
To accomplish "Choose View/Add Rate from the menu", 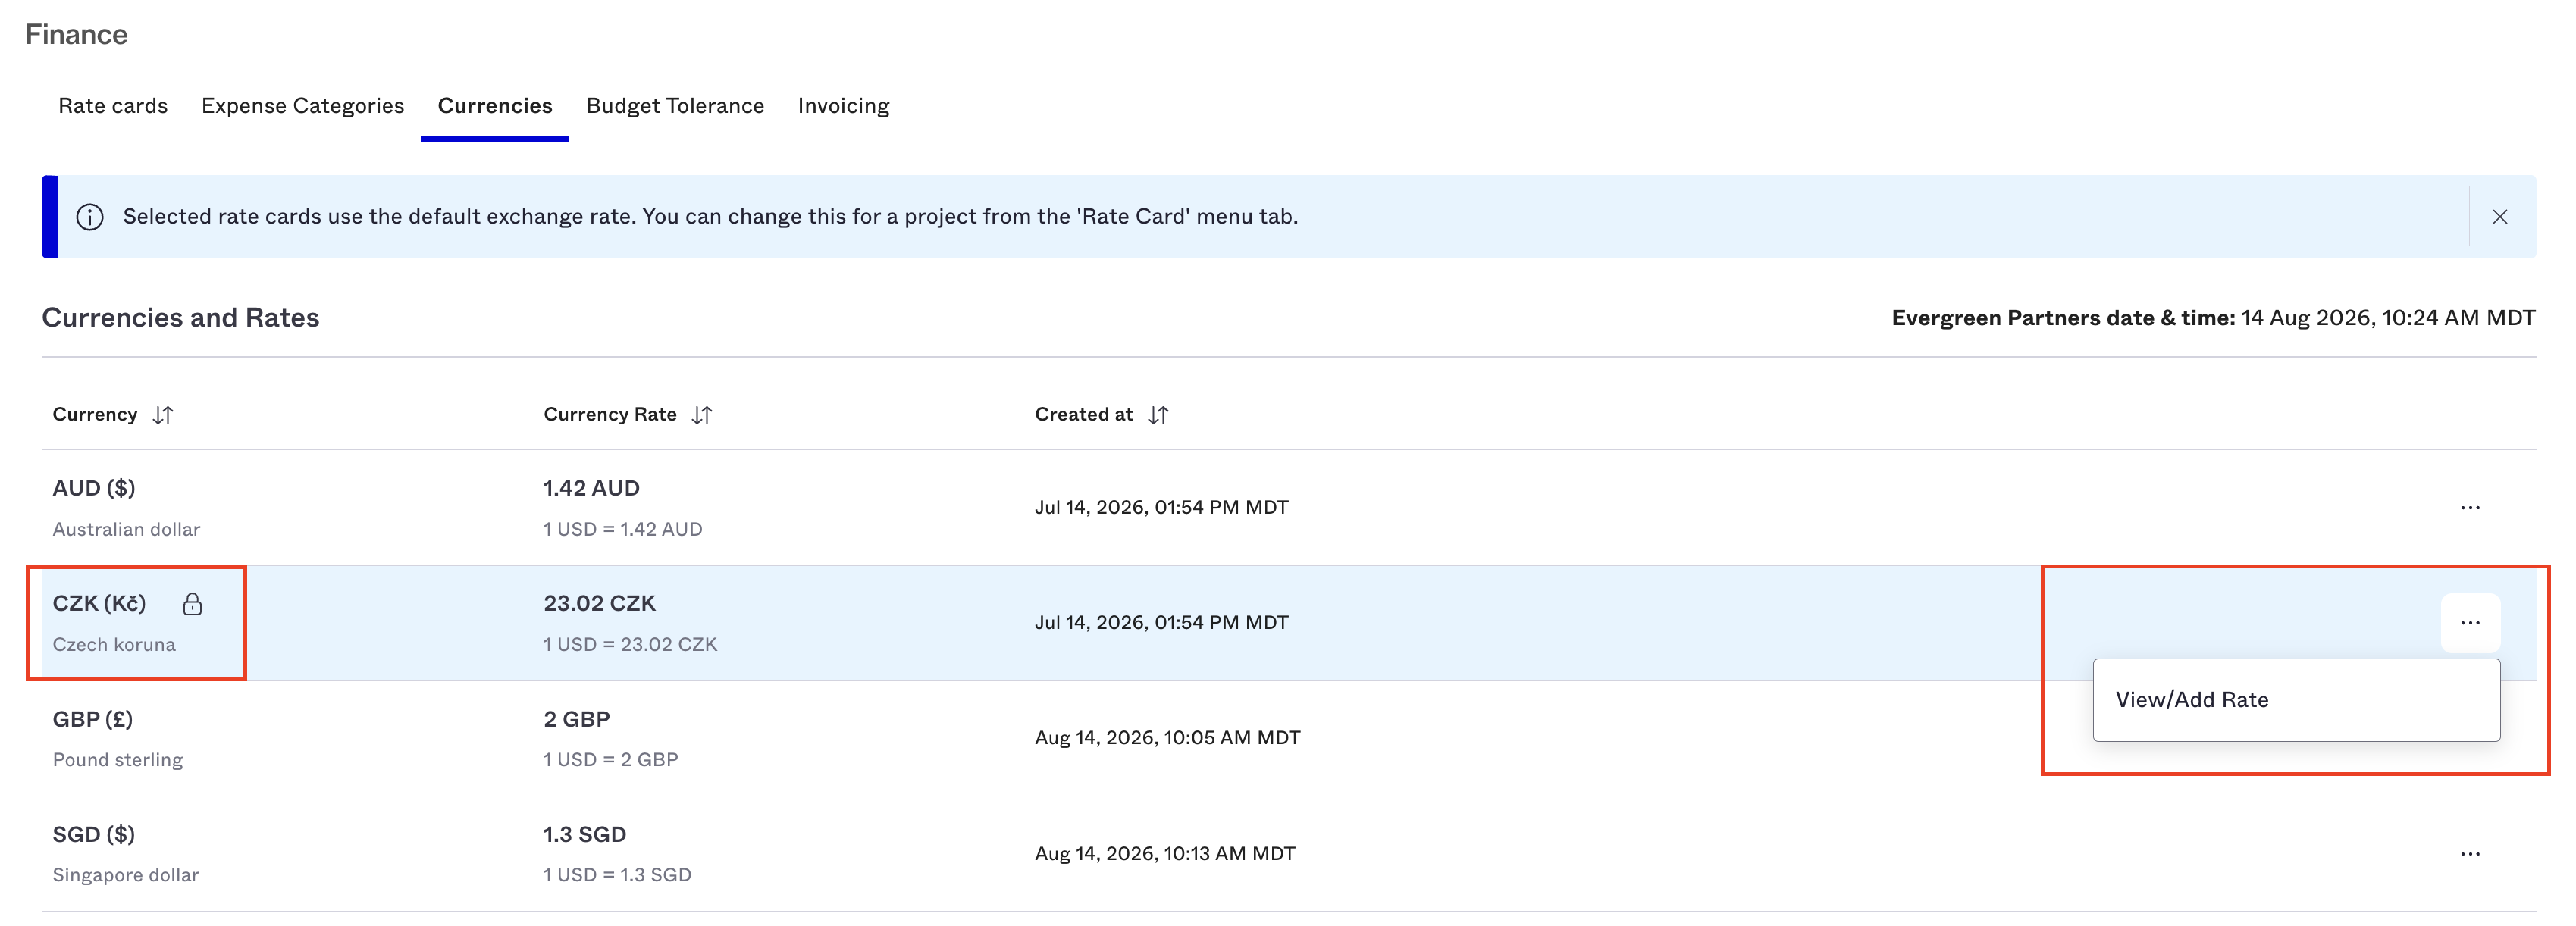I will pyautogui.click(x=2296, y=700).
